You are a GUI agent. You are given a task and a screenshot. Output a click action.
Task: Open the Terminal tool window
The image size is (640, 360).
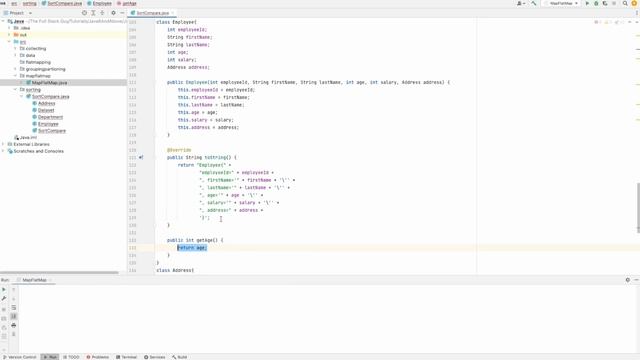[127, 357]
